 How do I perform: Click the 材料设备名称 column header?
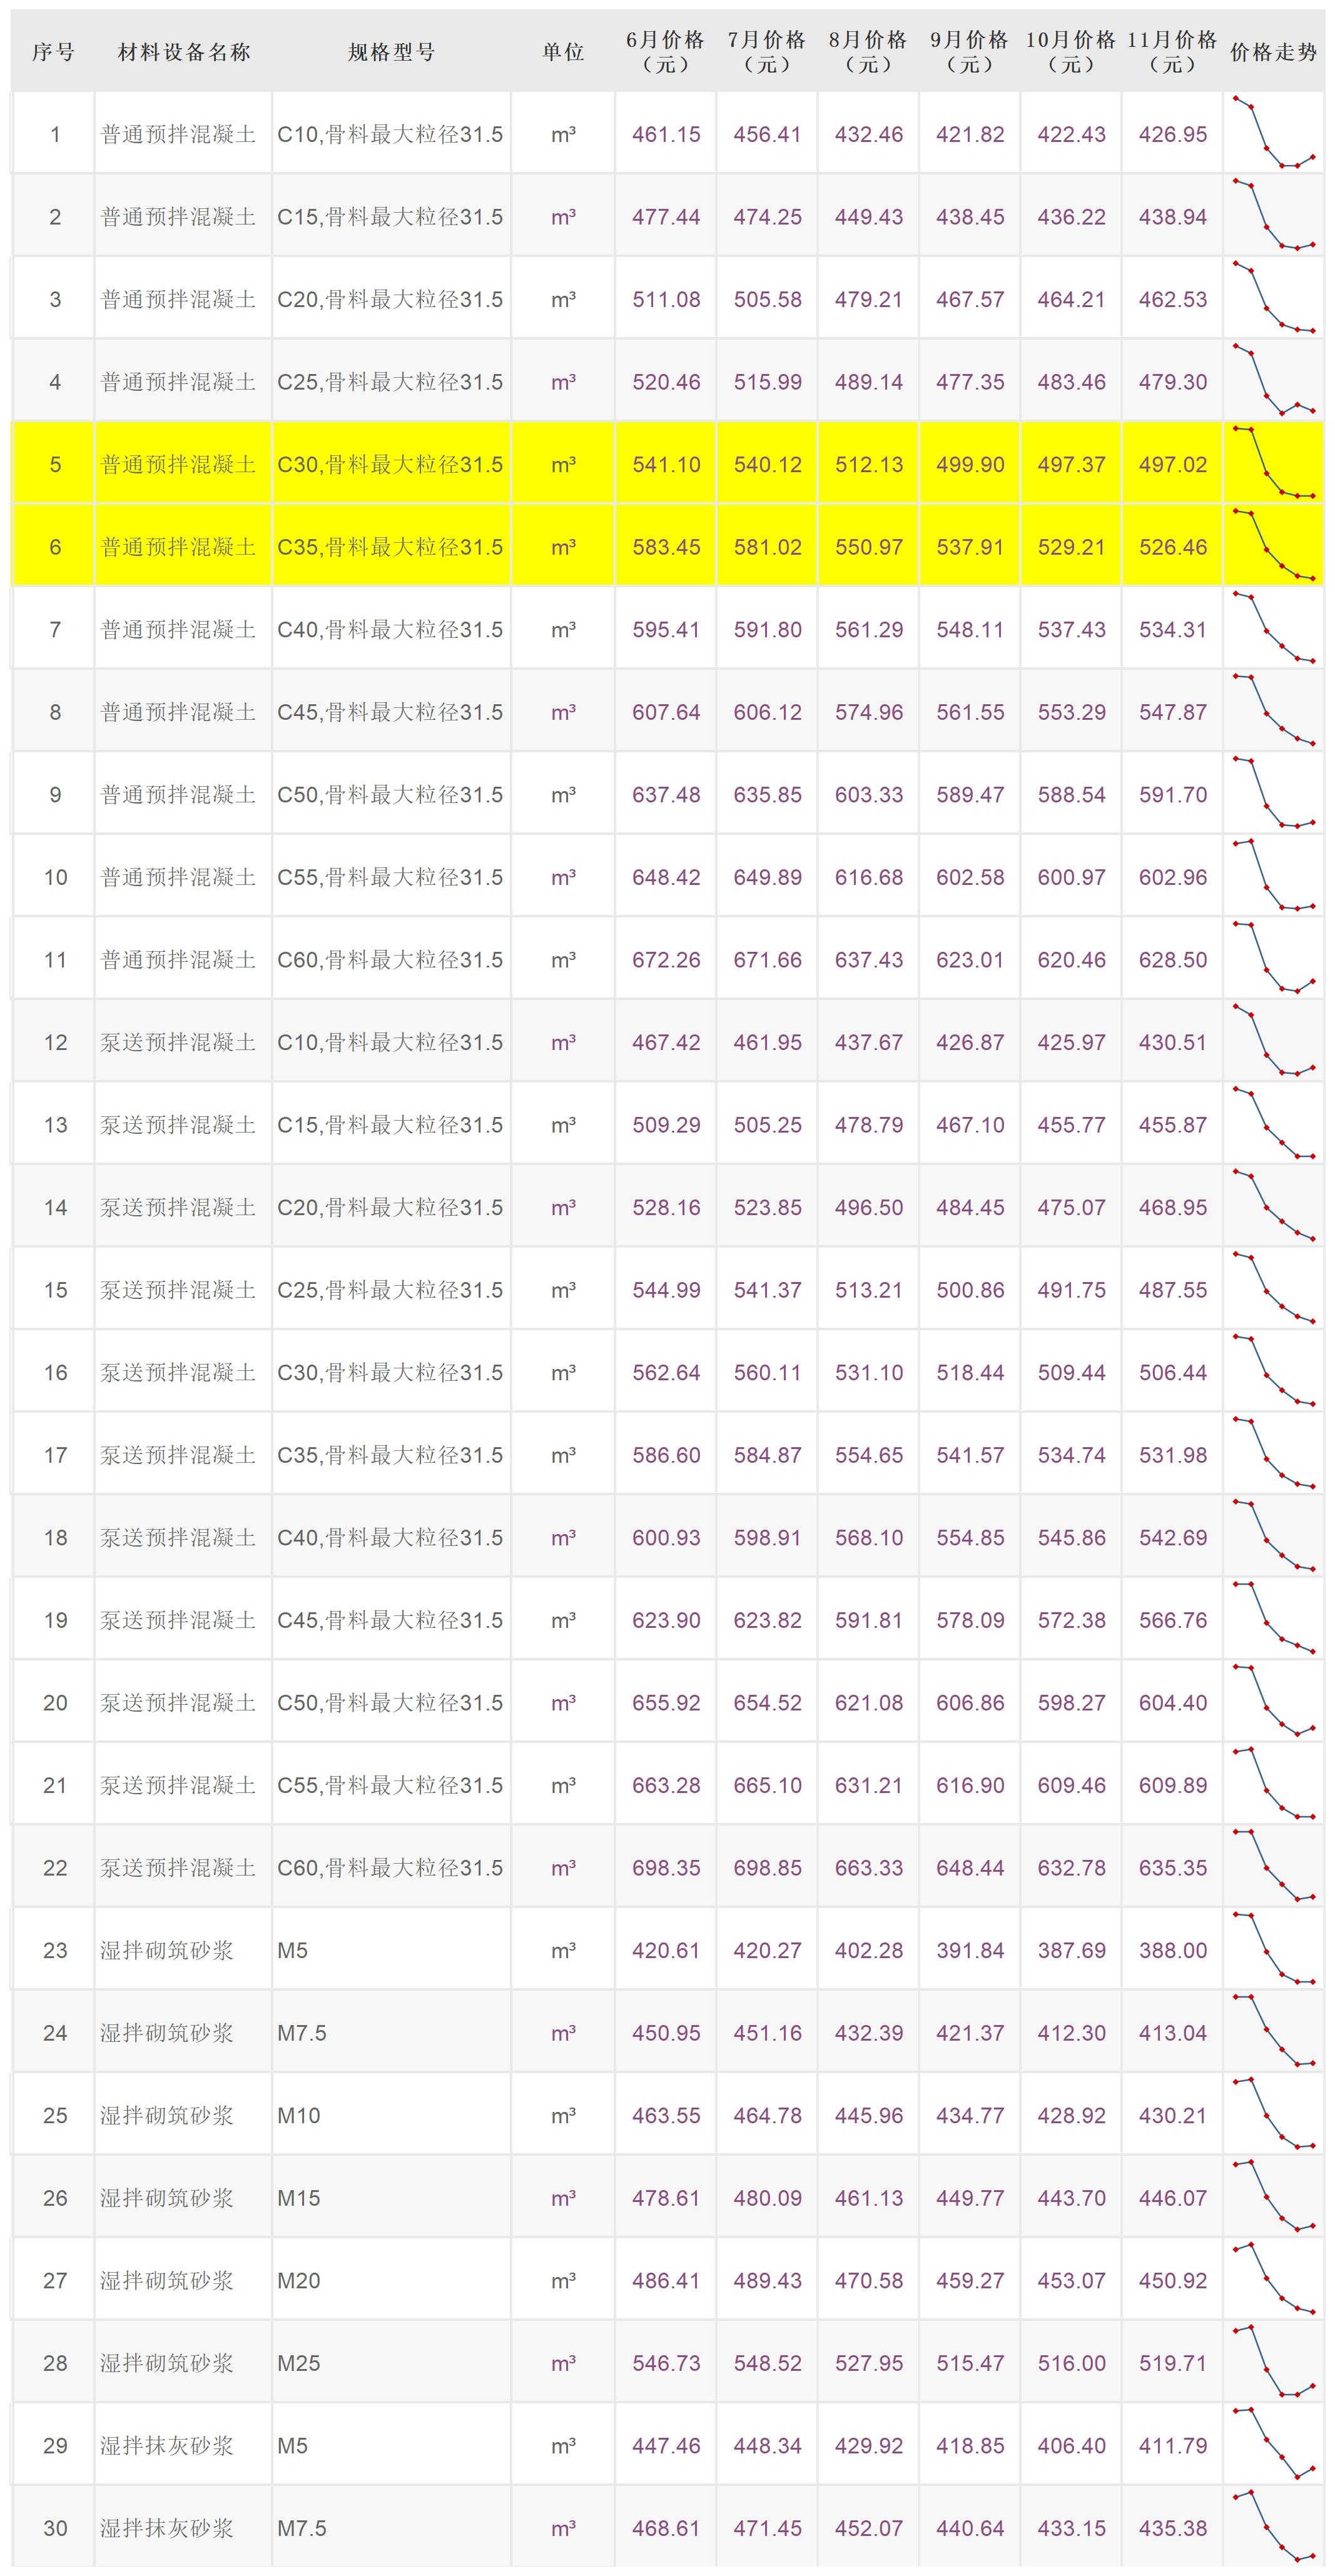point(184,52)
